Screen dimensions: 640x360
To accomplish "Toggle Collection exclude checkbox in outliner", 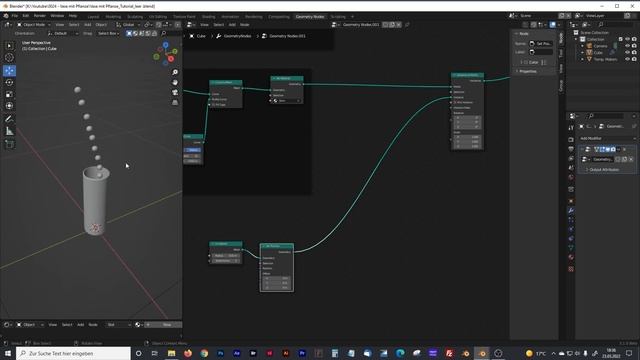I will [620, 39].
